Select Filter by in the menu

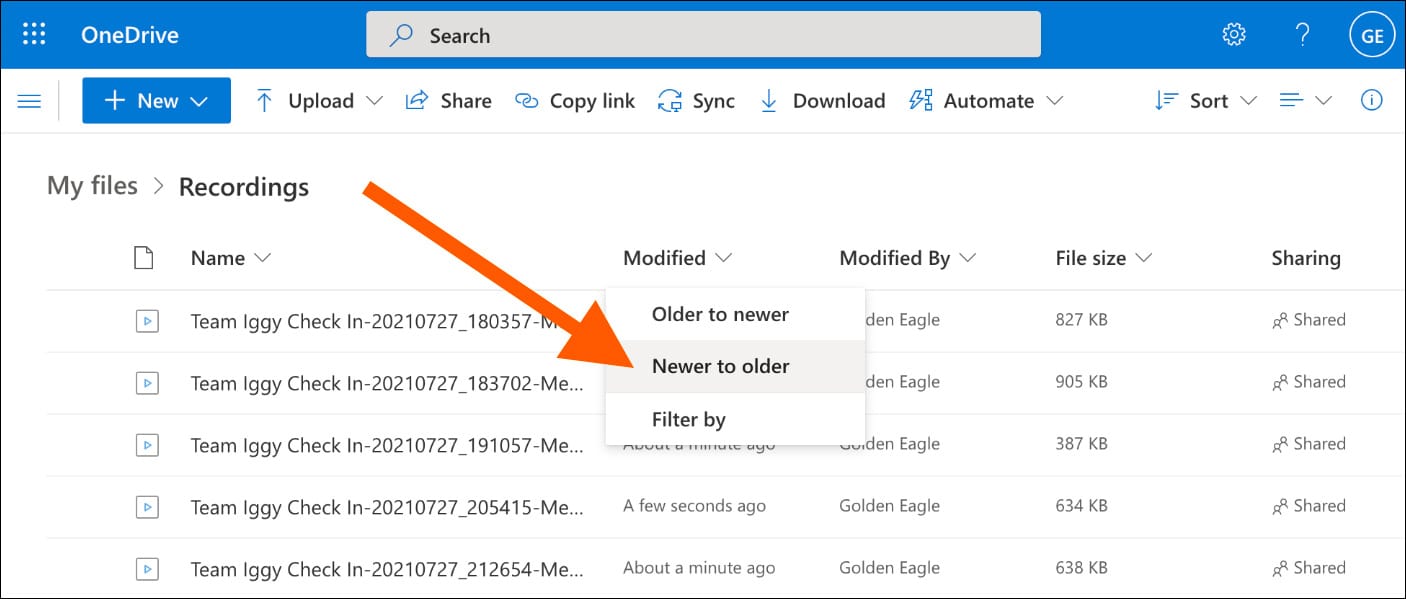[x=688, y=419]
